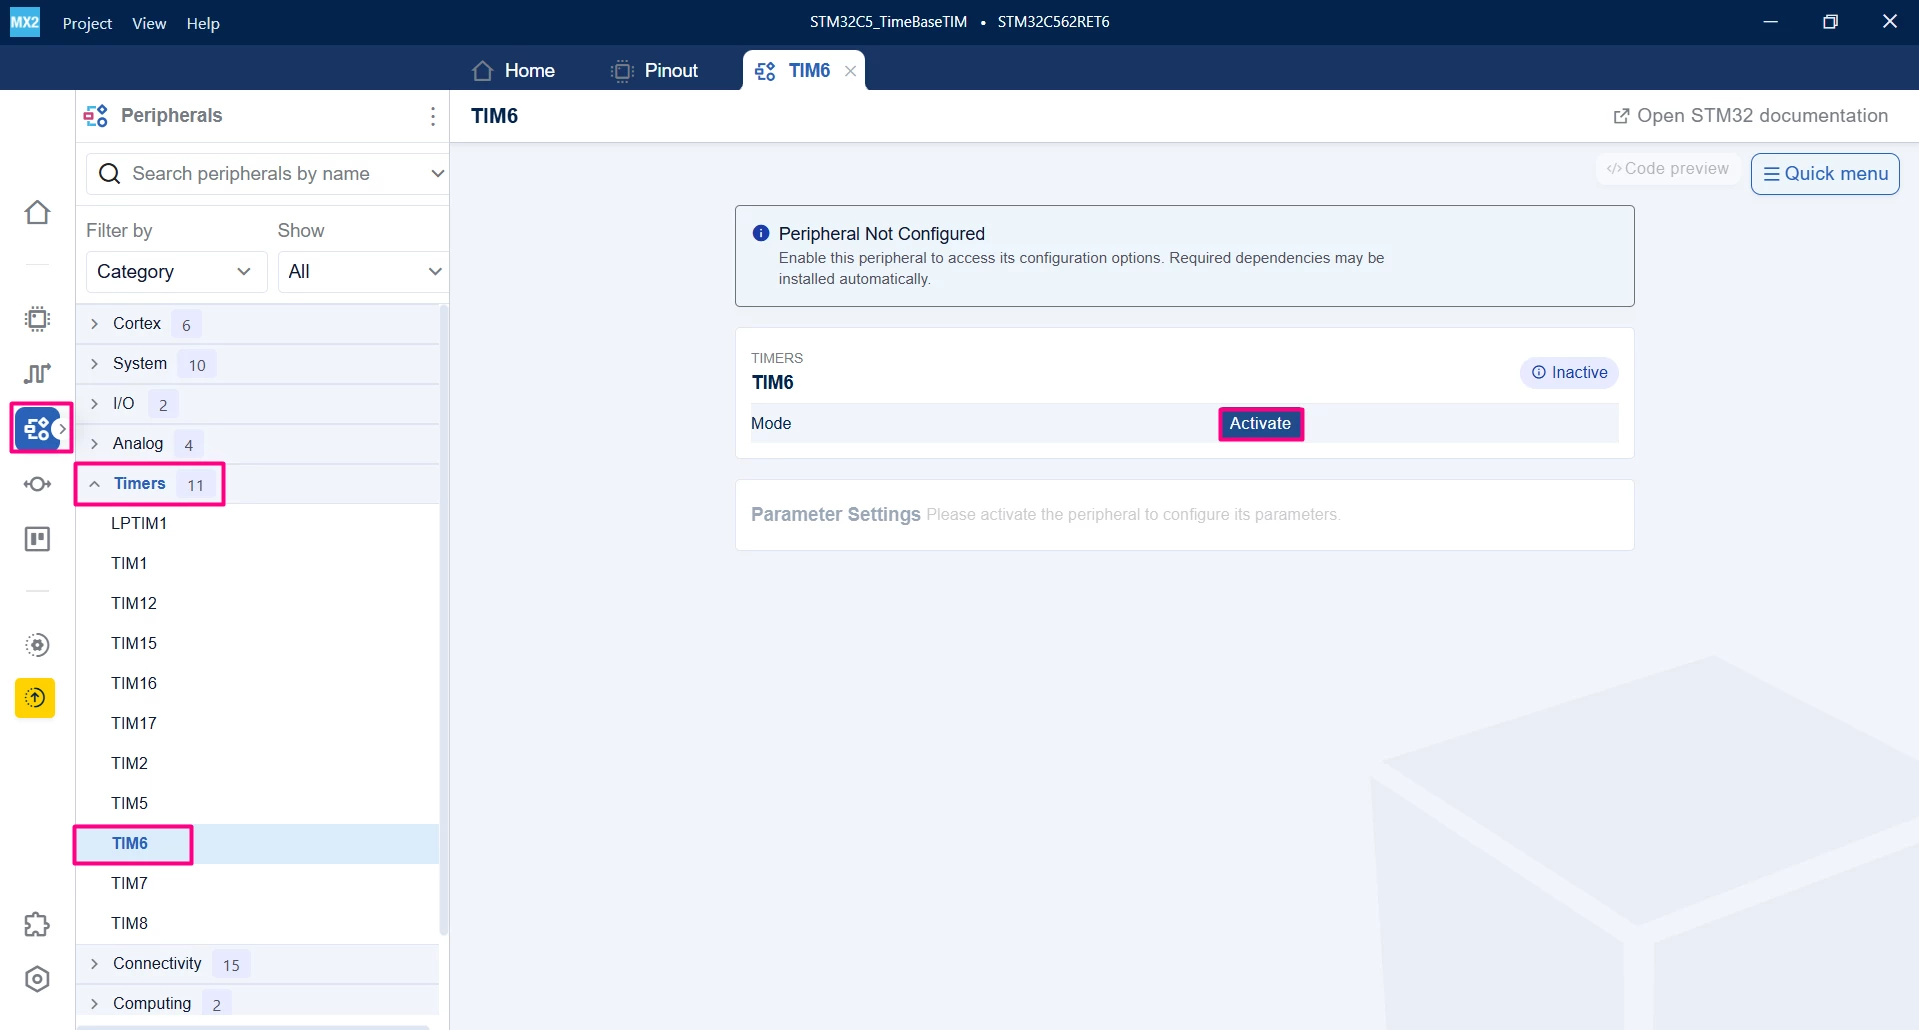1919x1030 pixels.
Task: Click the external link icon for STM32 documentation
Action: pos(1621,116)
